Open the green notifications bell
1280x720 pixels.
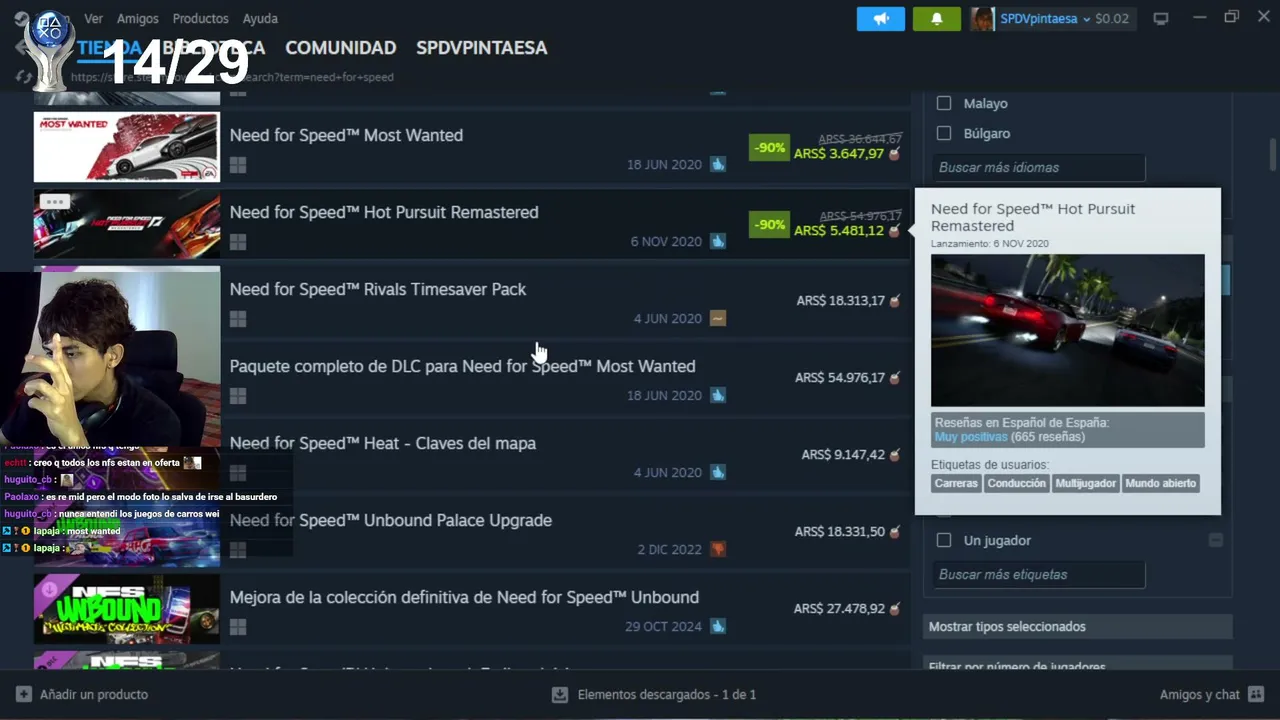tap(936, 19)
